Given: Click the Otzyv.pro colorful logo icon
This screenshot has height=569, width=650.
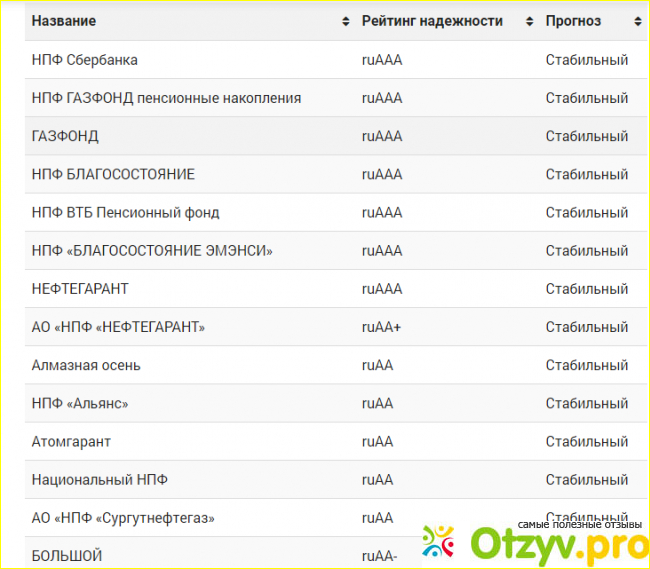Looking at the screenshot, I should (438, 541).
